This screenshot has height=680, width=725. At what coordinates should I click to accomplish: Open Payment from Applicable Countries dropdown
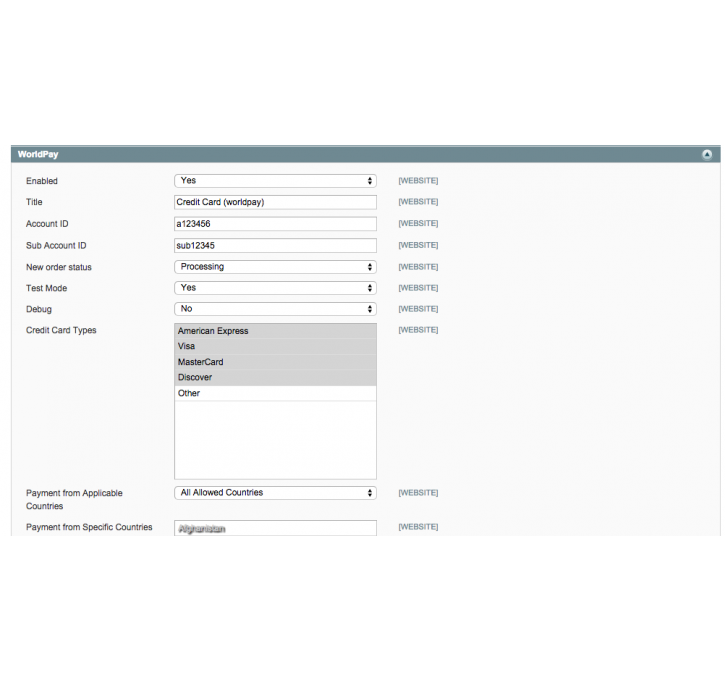click(x=276, y=493)
